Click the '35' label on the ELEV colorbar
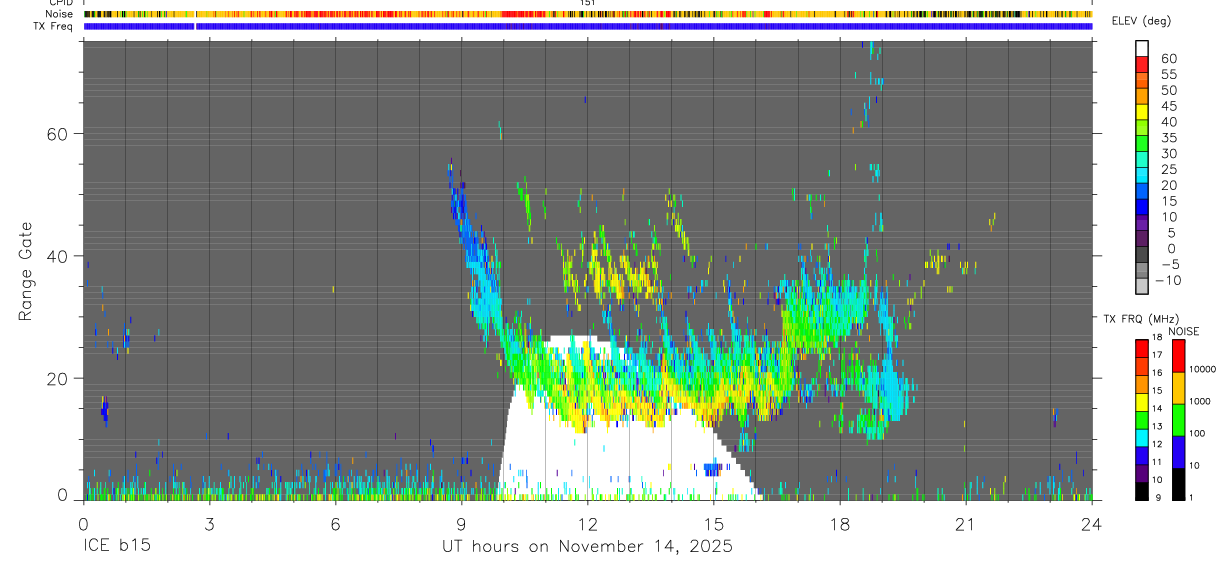This screenshot has width=1228, height=567. [1168, 138]
